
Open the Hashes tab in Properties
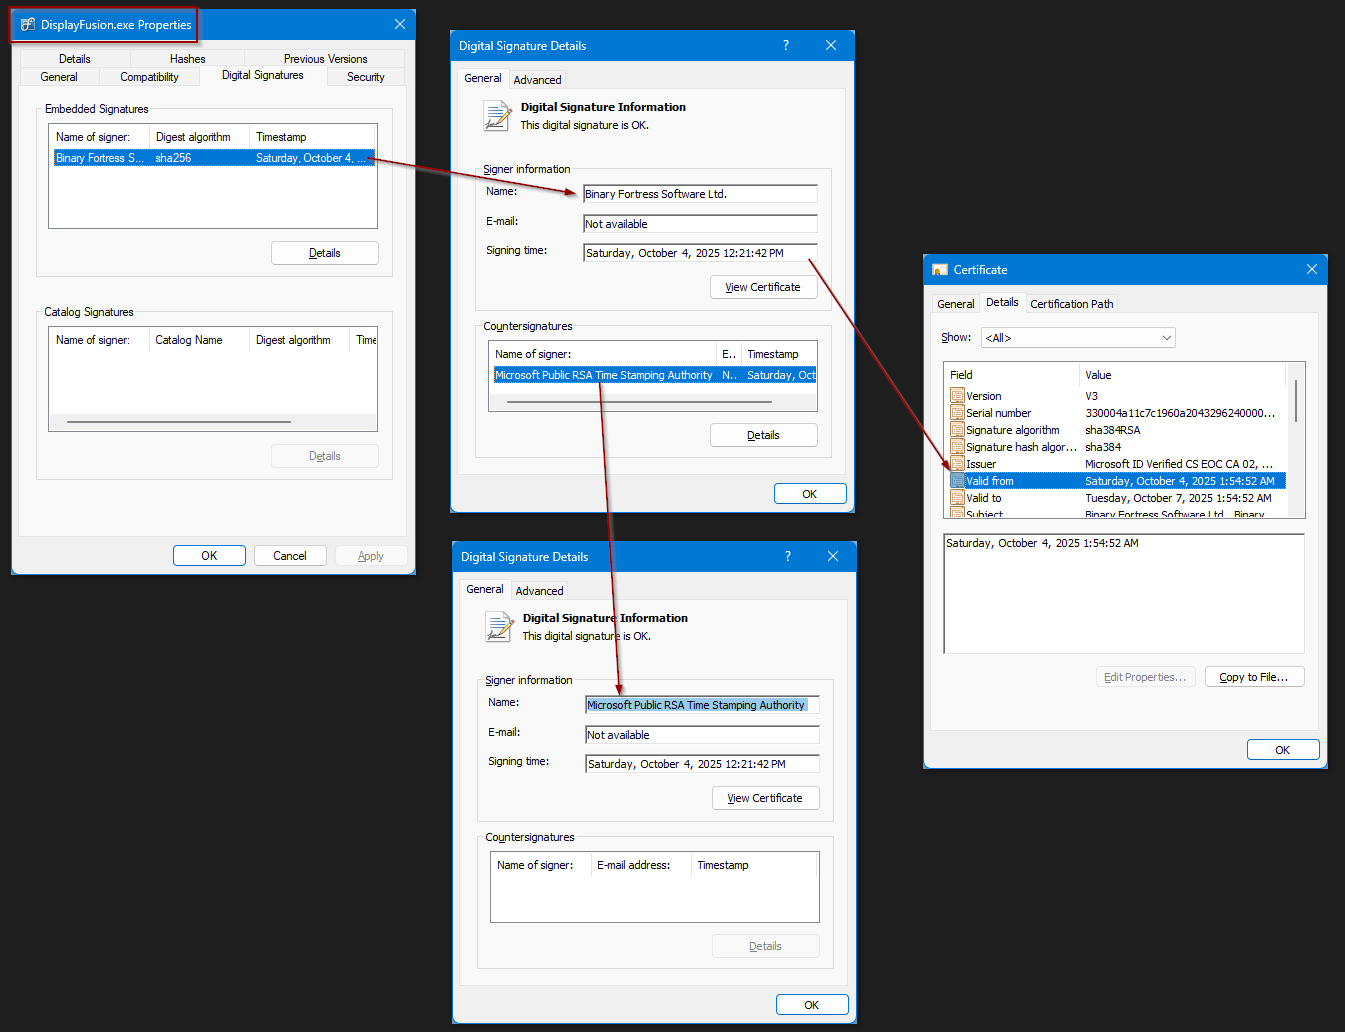[x=187, y=59]
